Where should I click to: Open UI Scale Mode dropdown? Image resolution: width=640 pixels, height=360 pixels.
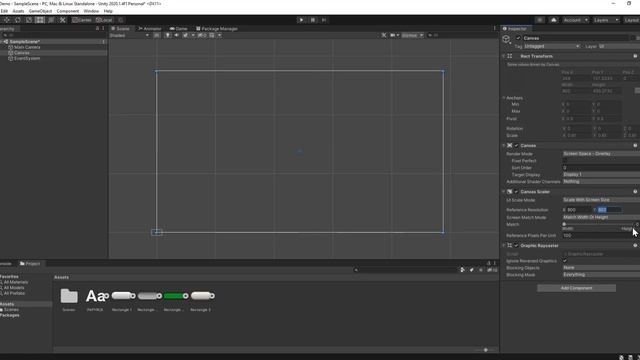coord(601,200)
